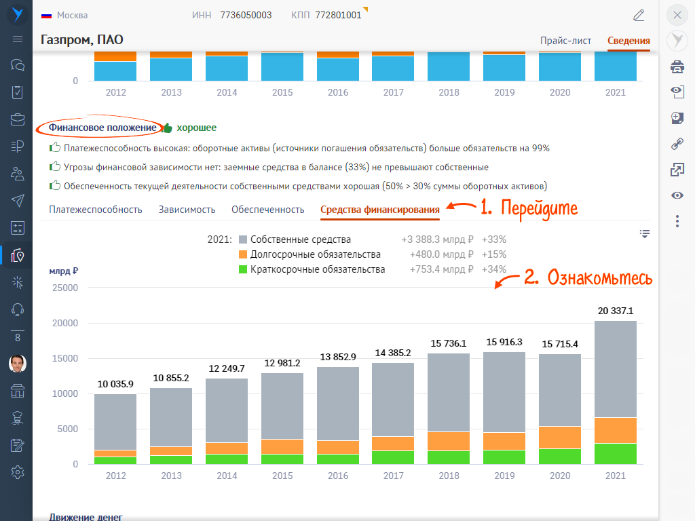Expand the sidebar hamburger menu
The width and height of the screenshot is (695, 521).
(x=17, y=39)
